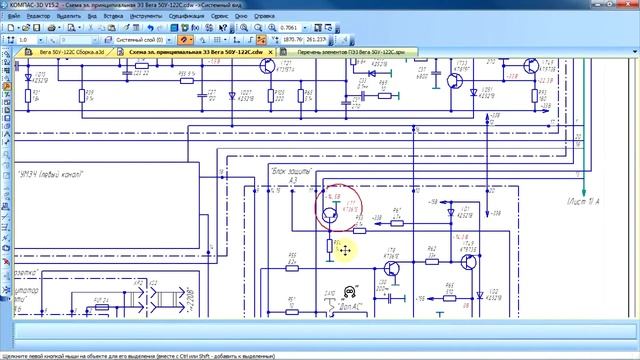The width and height of the screenshot is (640, 360).
Task: Expand the New document dropdown arrow
Action: point(18,28)
